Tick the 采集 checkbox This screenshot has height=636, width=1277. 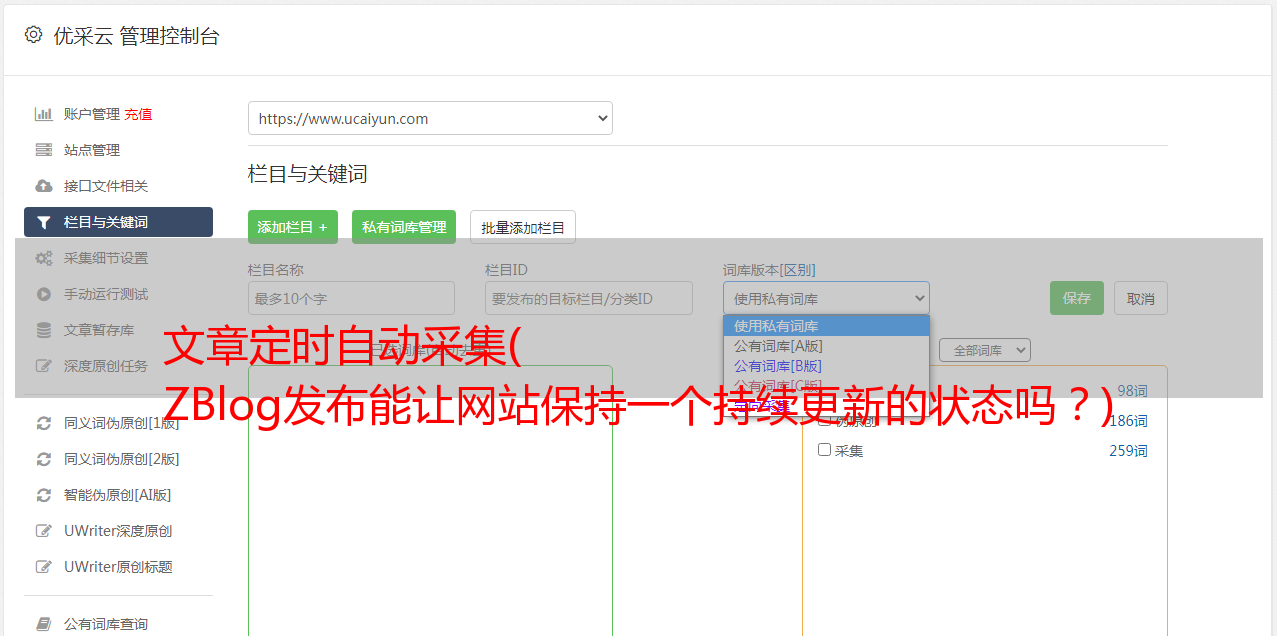[x=825, y=450]
